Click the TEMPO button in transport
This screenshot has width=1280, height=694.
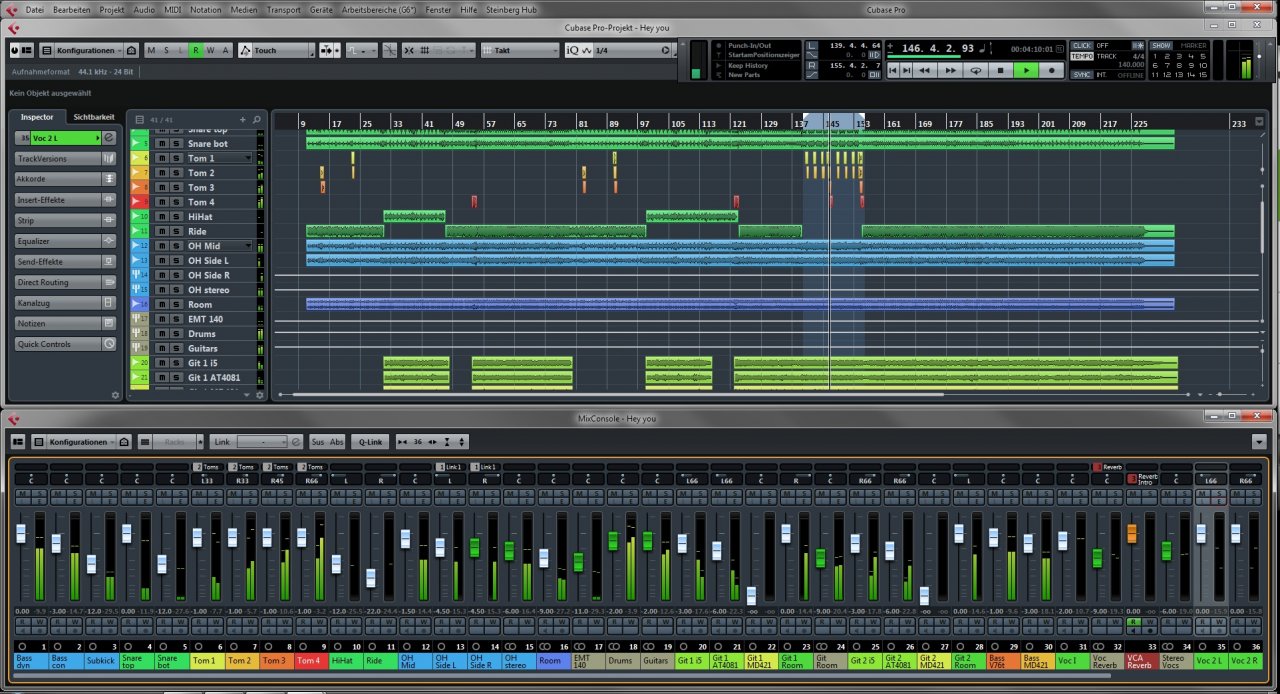coord(1081,56)
